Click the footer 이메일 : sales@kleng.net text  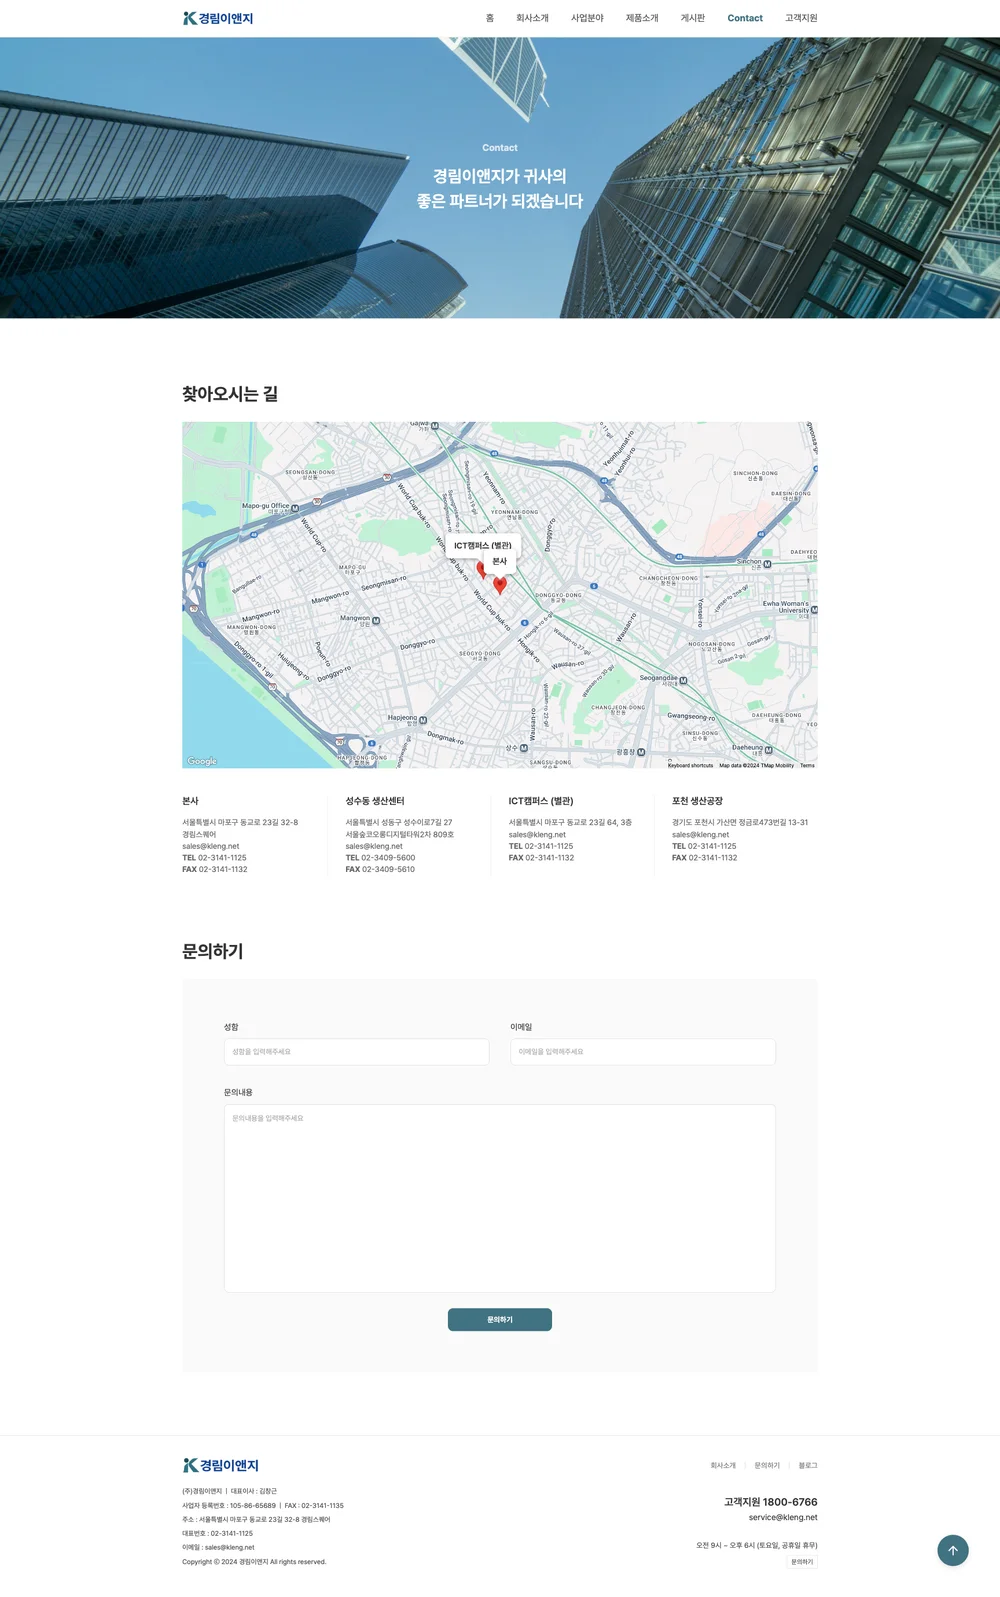[x=218, y=1548]
